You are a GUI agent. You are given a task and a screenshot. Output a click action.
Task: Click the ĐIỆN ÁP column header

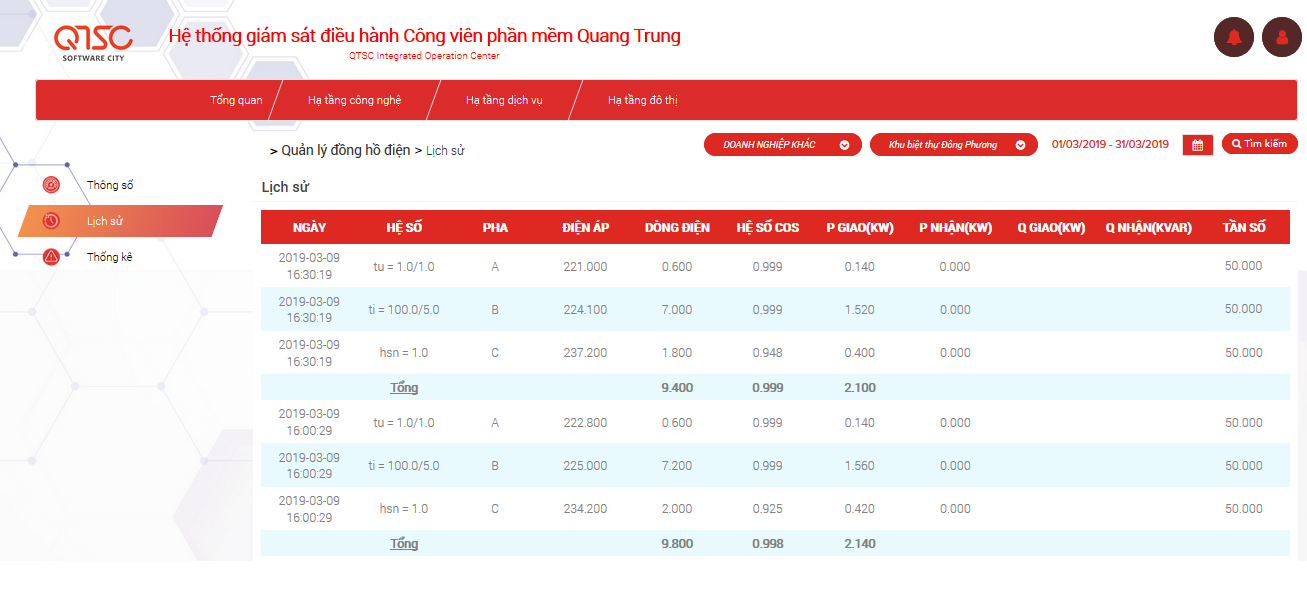click(585, 228)
